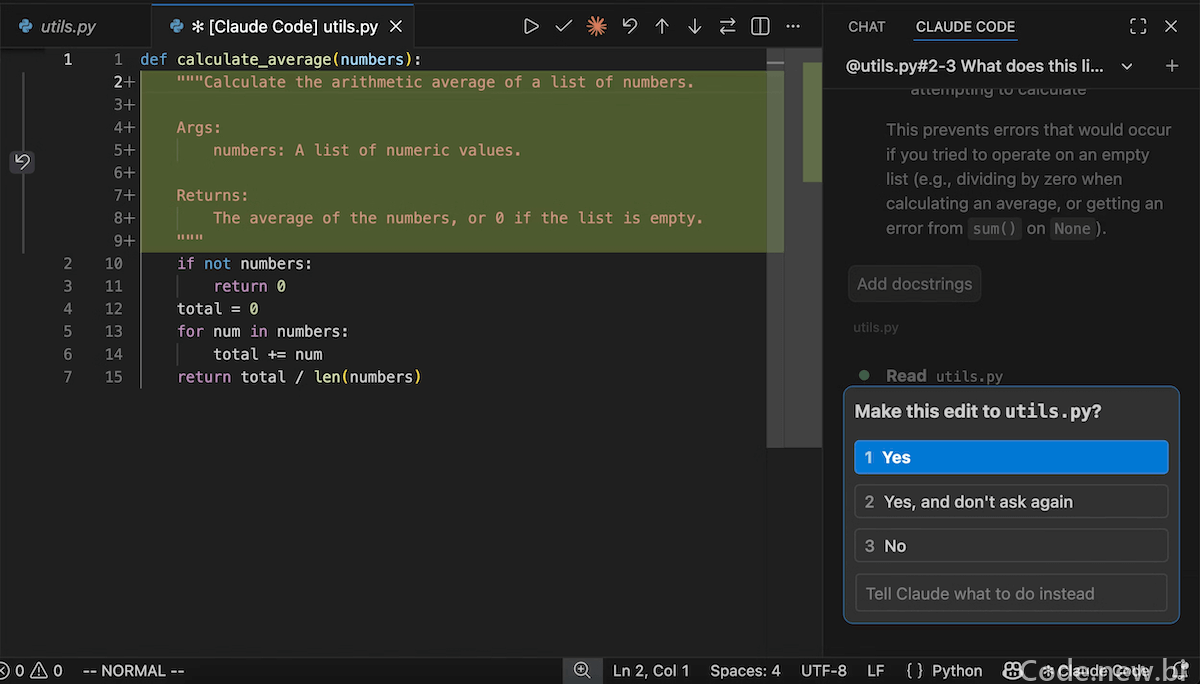Open Claude Code via orange starburst icon
The width and height of the screenshot is (1200, 684).
tap(597, 27)
